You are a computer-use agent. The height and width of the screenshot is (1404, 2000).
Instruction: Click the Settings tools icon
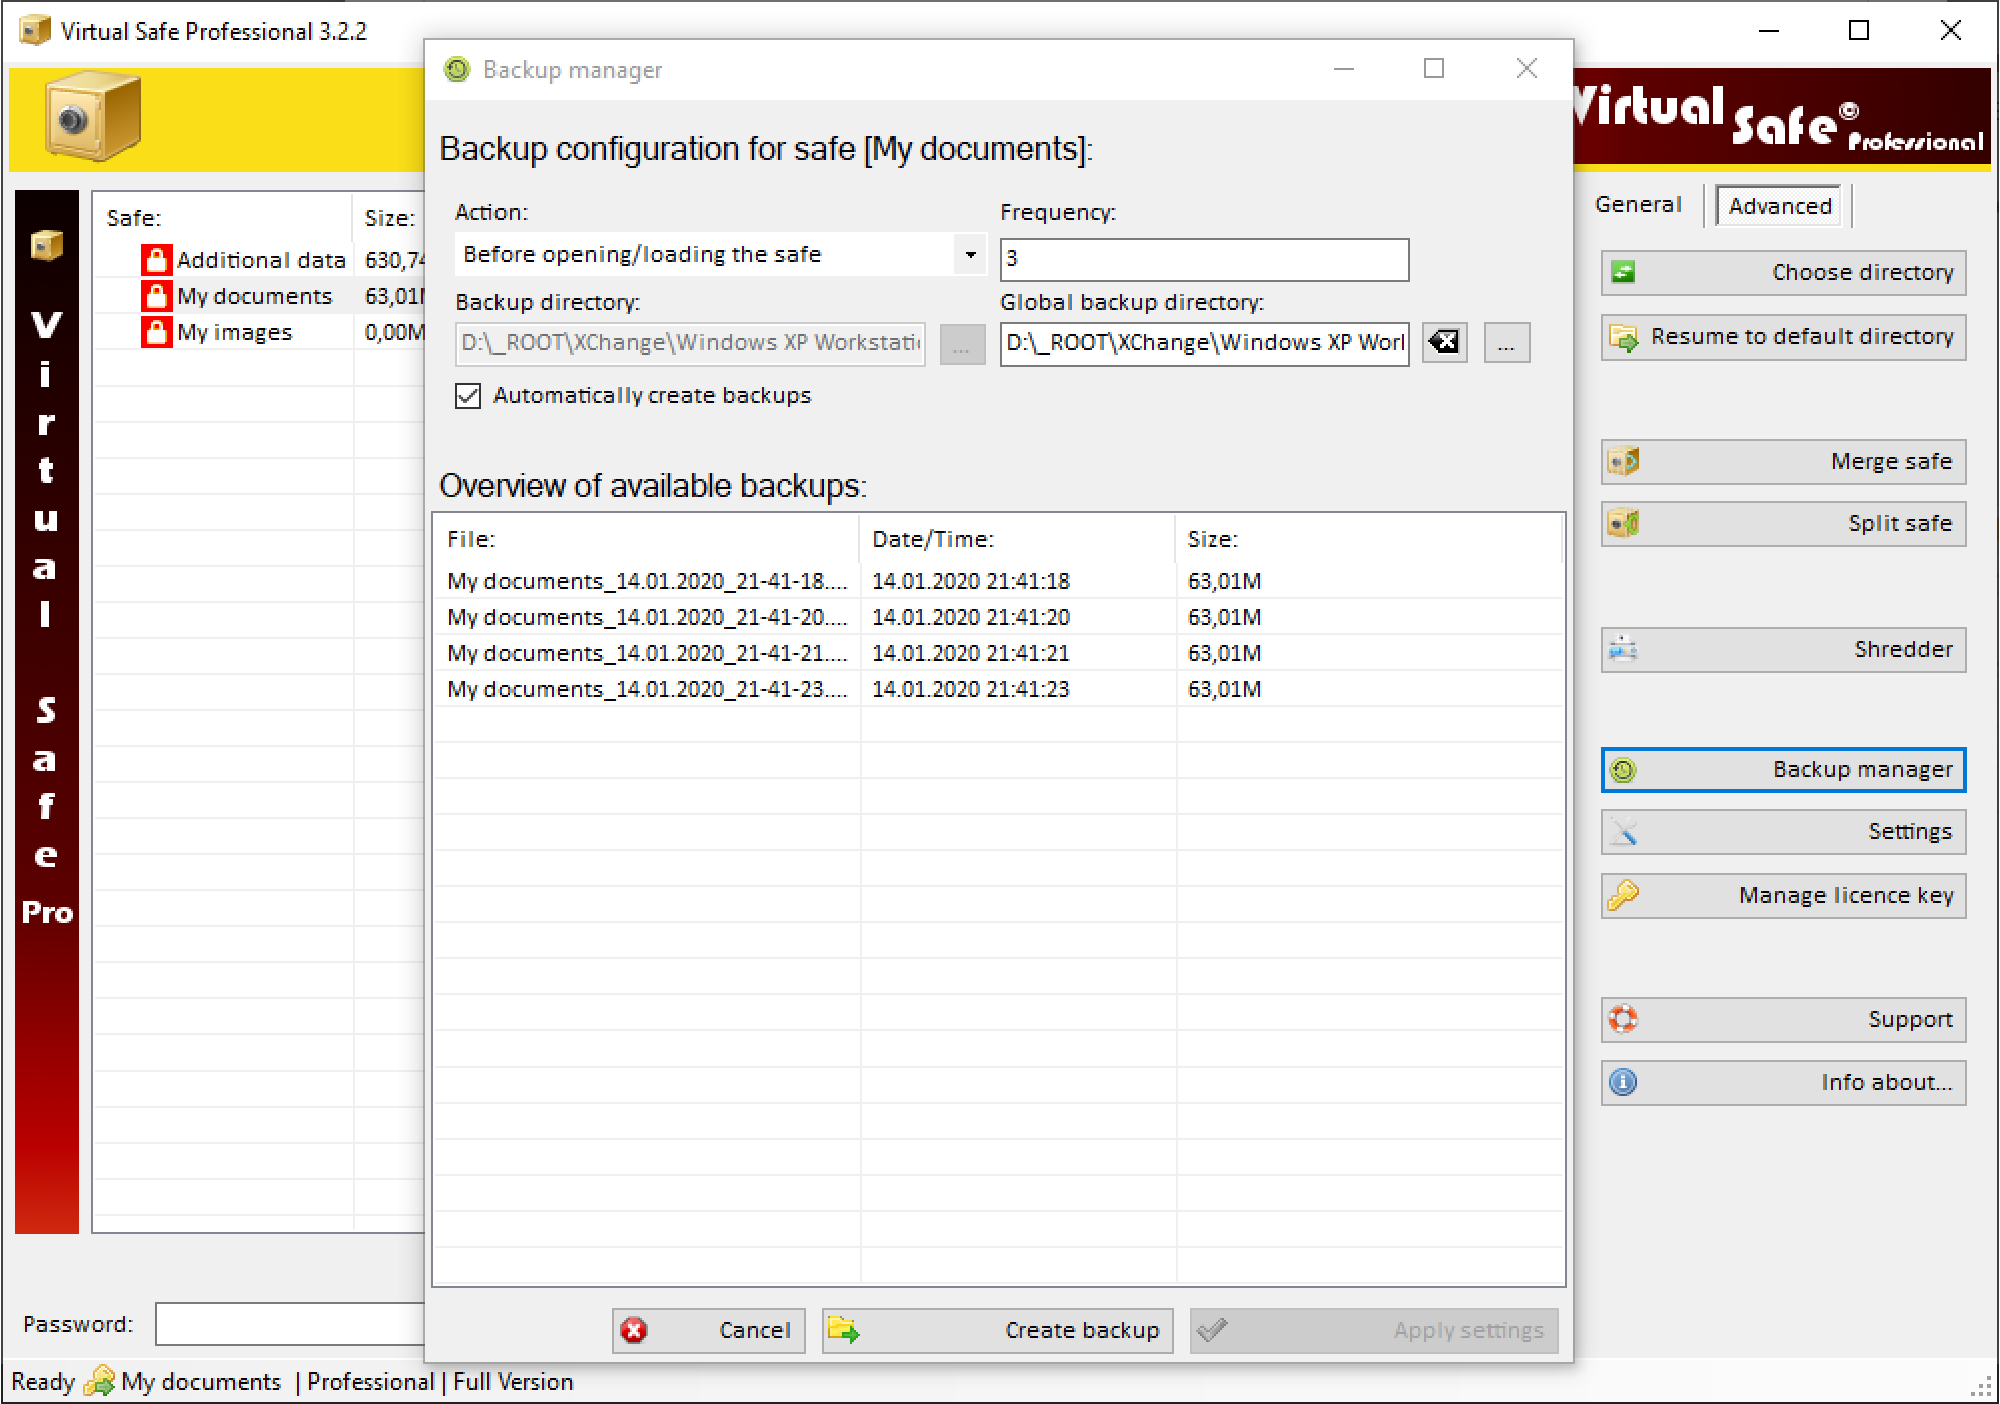[x=1623, y=831]
